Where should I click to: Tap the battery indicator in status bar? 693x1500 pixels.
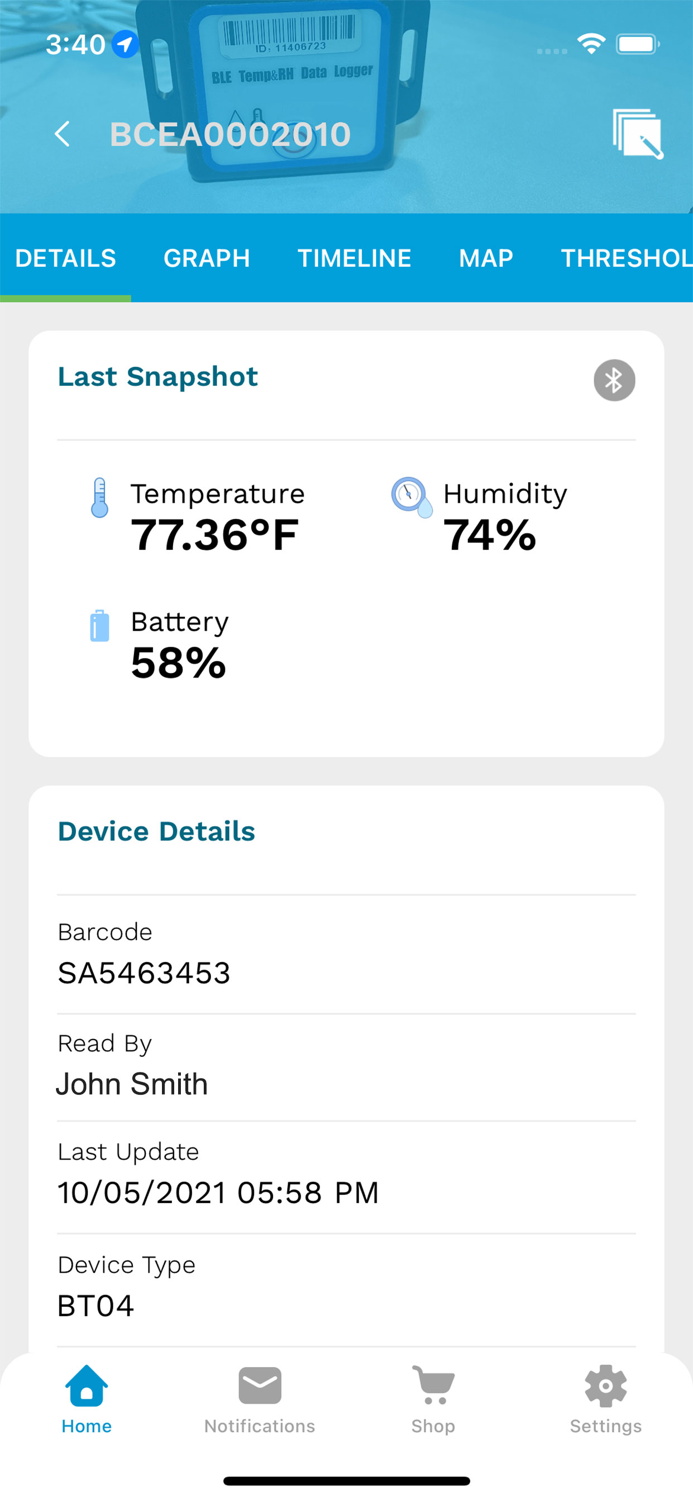click(637, 44)
